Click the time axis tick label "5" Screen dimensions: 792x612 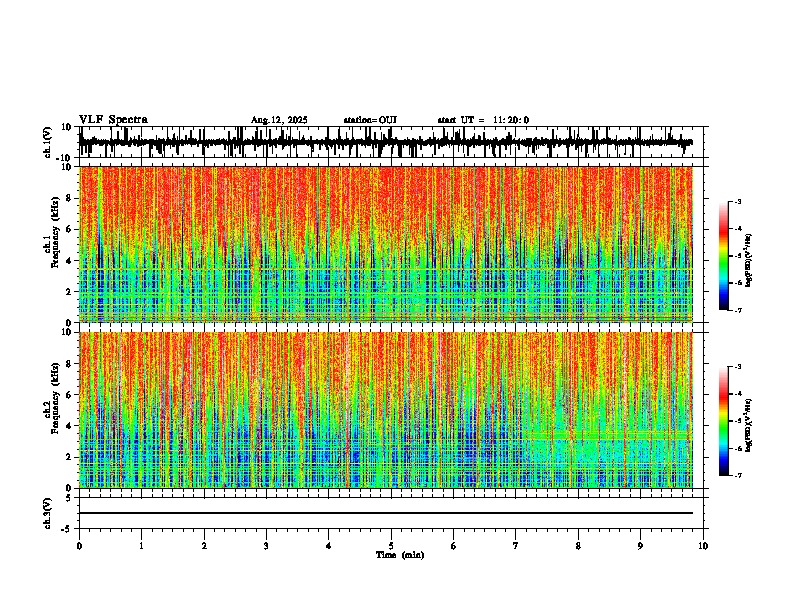[391, 546]
